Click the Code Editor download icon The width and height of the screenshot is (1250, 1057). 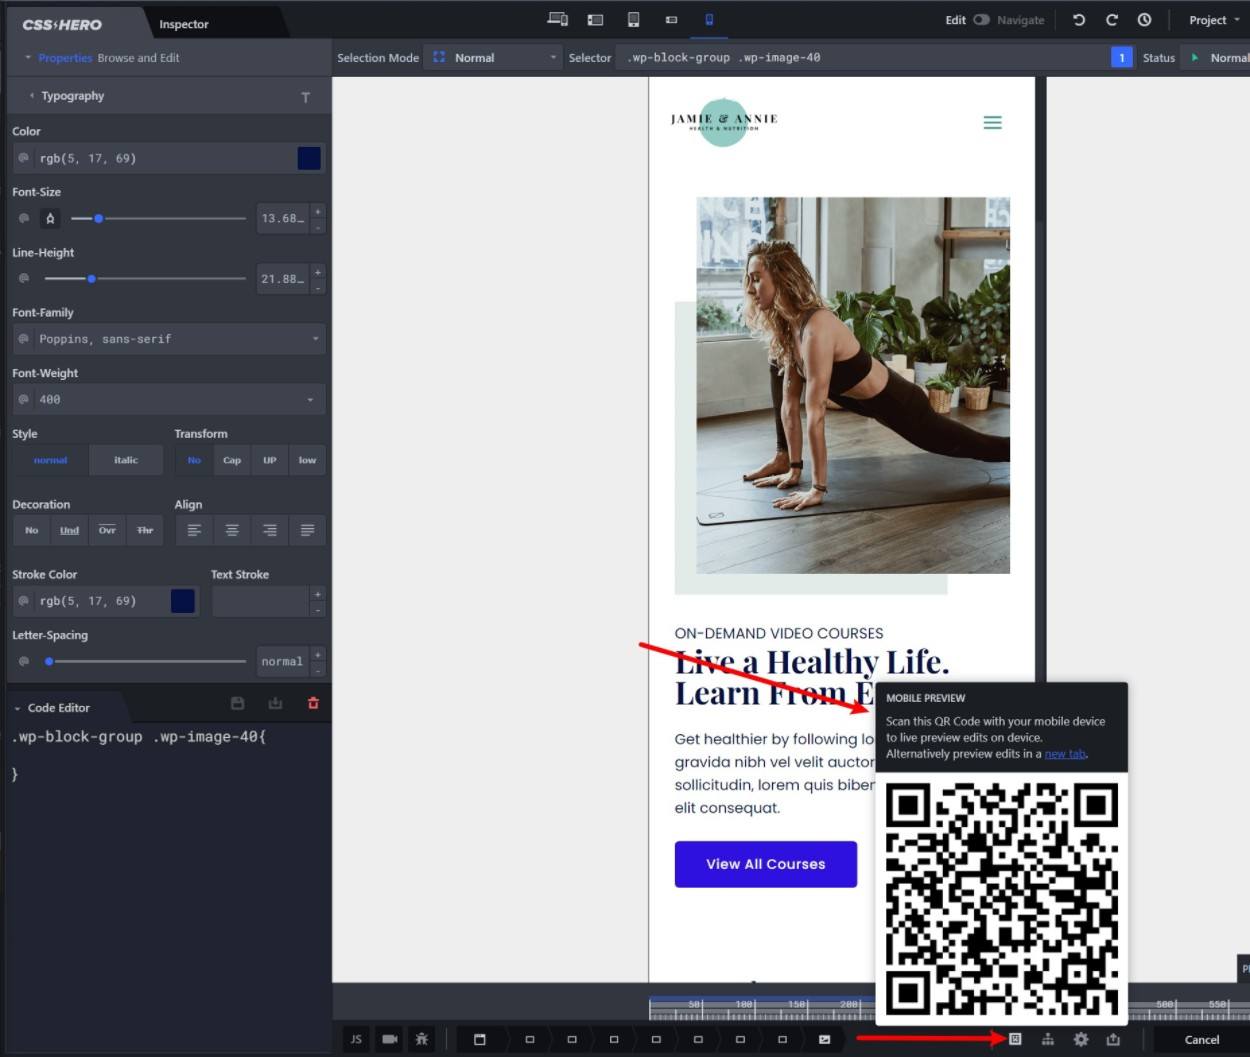click(x=275, y=704)
